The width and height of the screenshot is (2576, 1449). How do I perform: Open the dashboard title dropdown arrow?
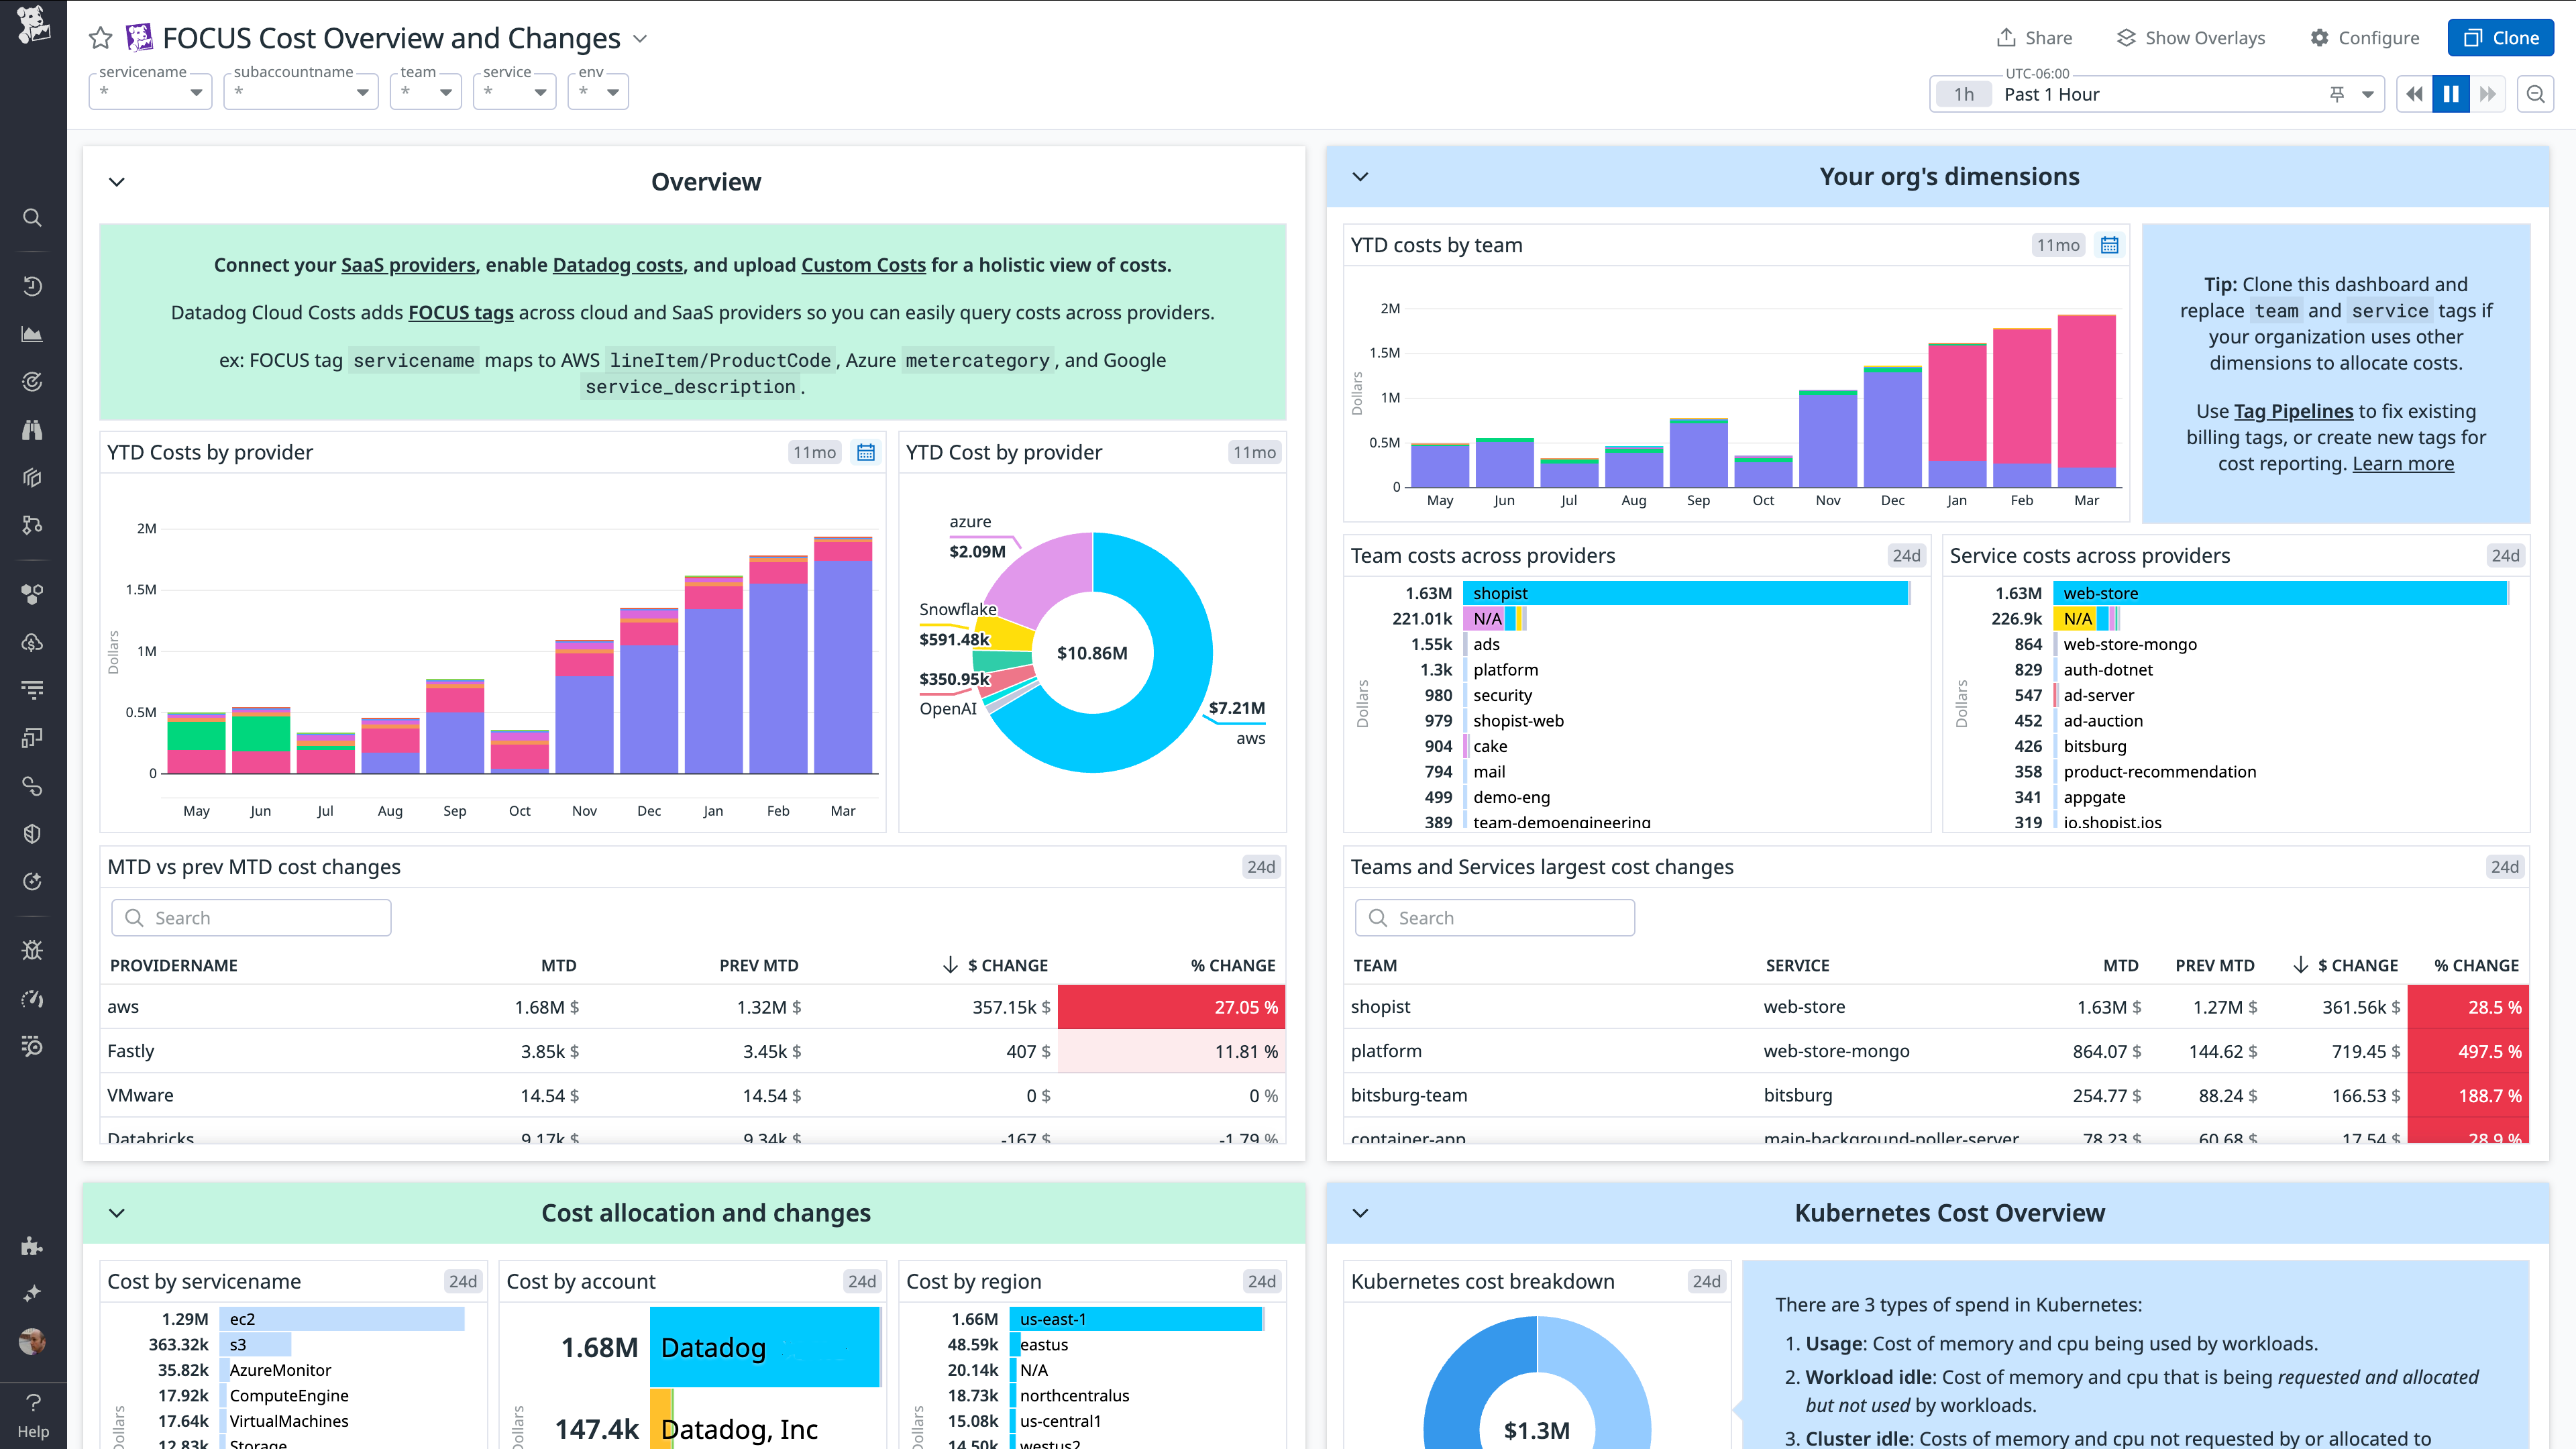point(641,39)
